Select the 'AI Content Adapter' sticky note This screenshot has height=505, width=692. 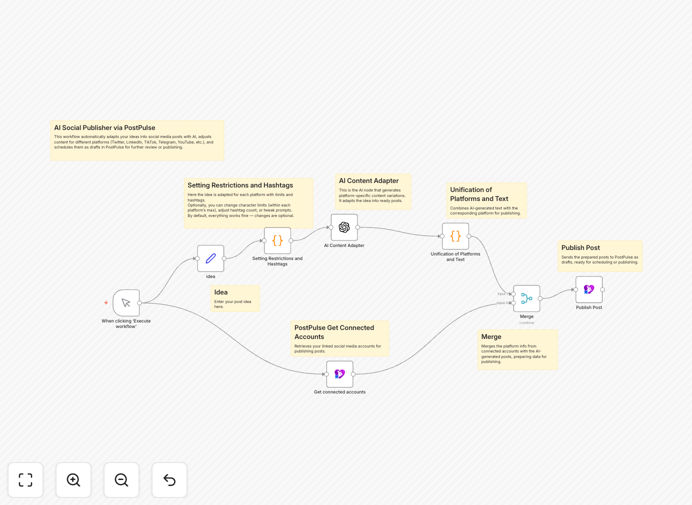(373, 192)
